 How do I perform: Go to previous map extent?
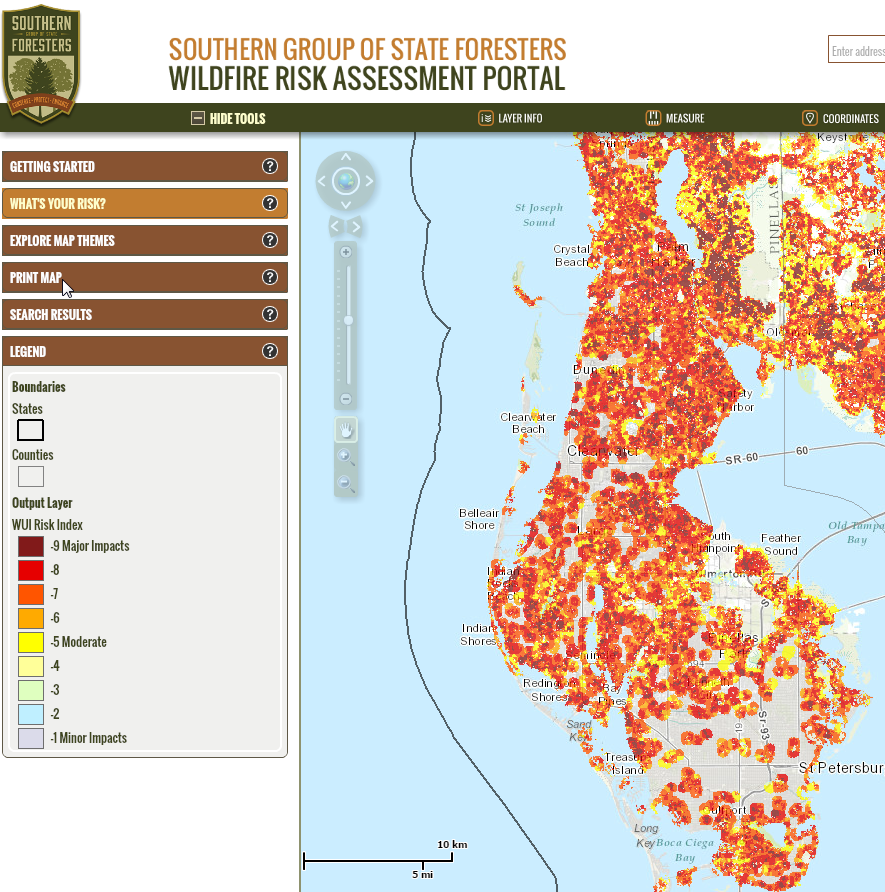tap(335, 226)
